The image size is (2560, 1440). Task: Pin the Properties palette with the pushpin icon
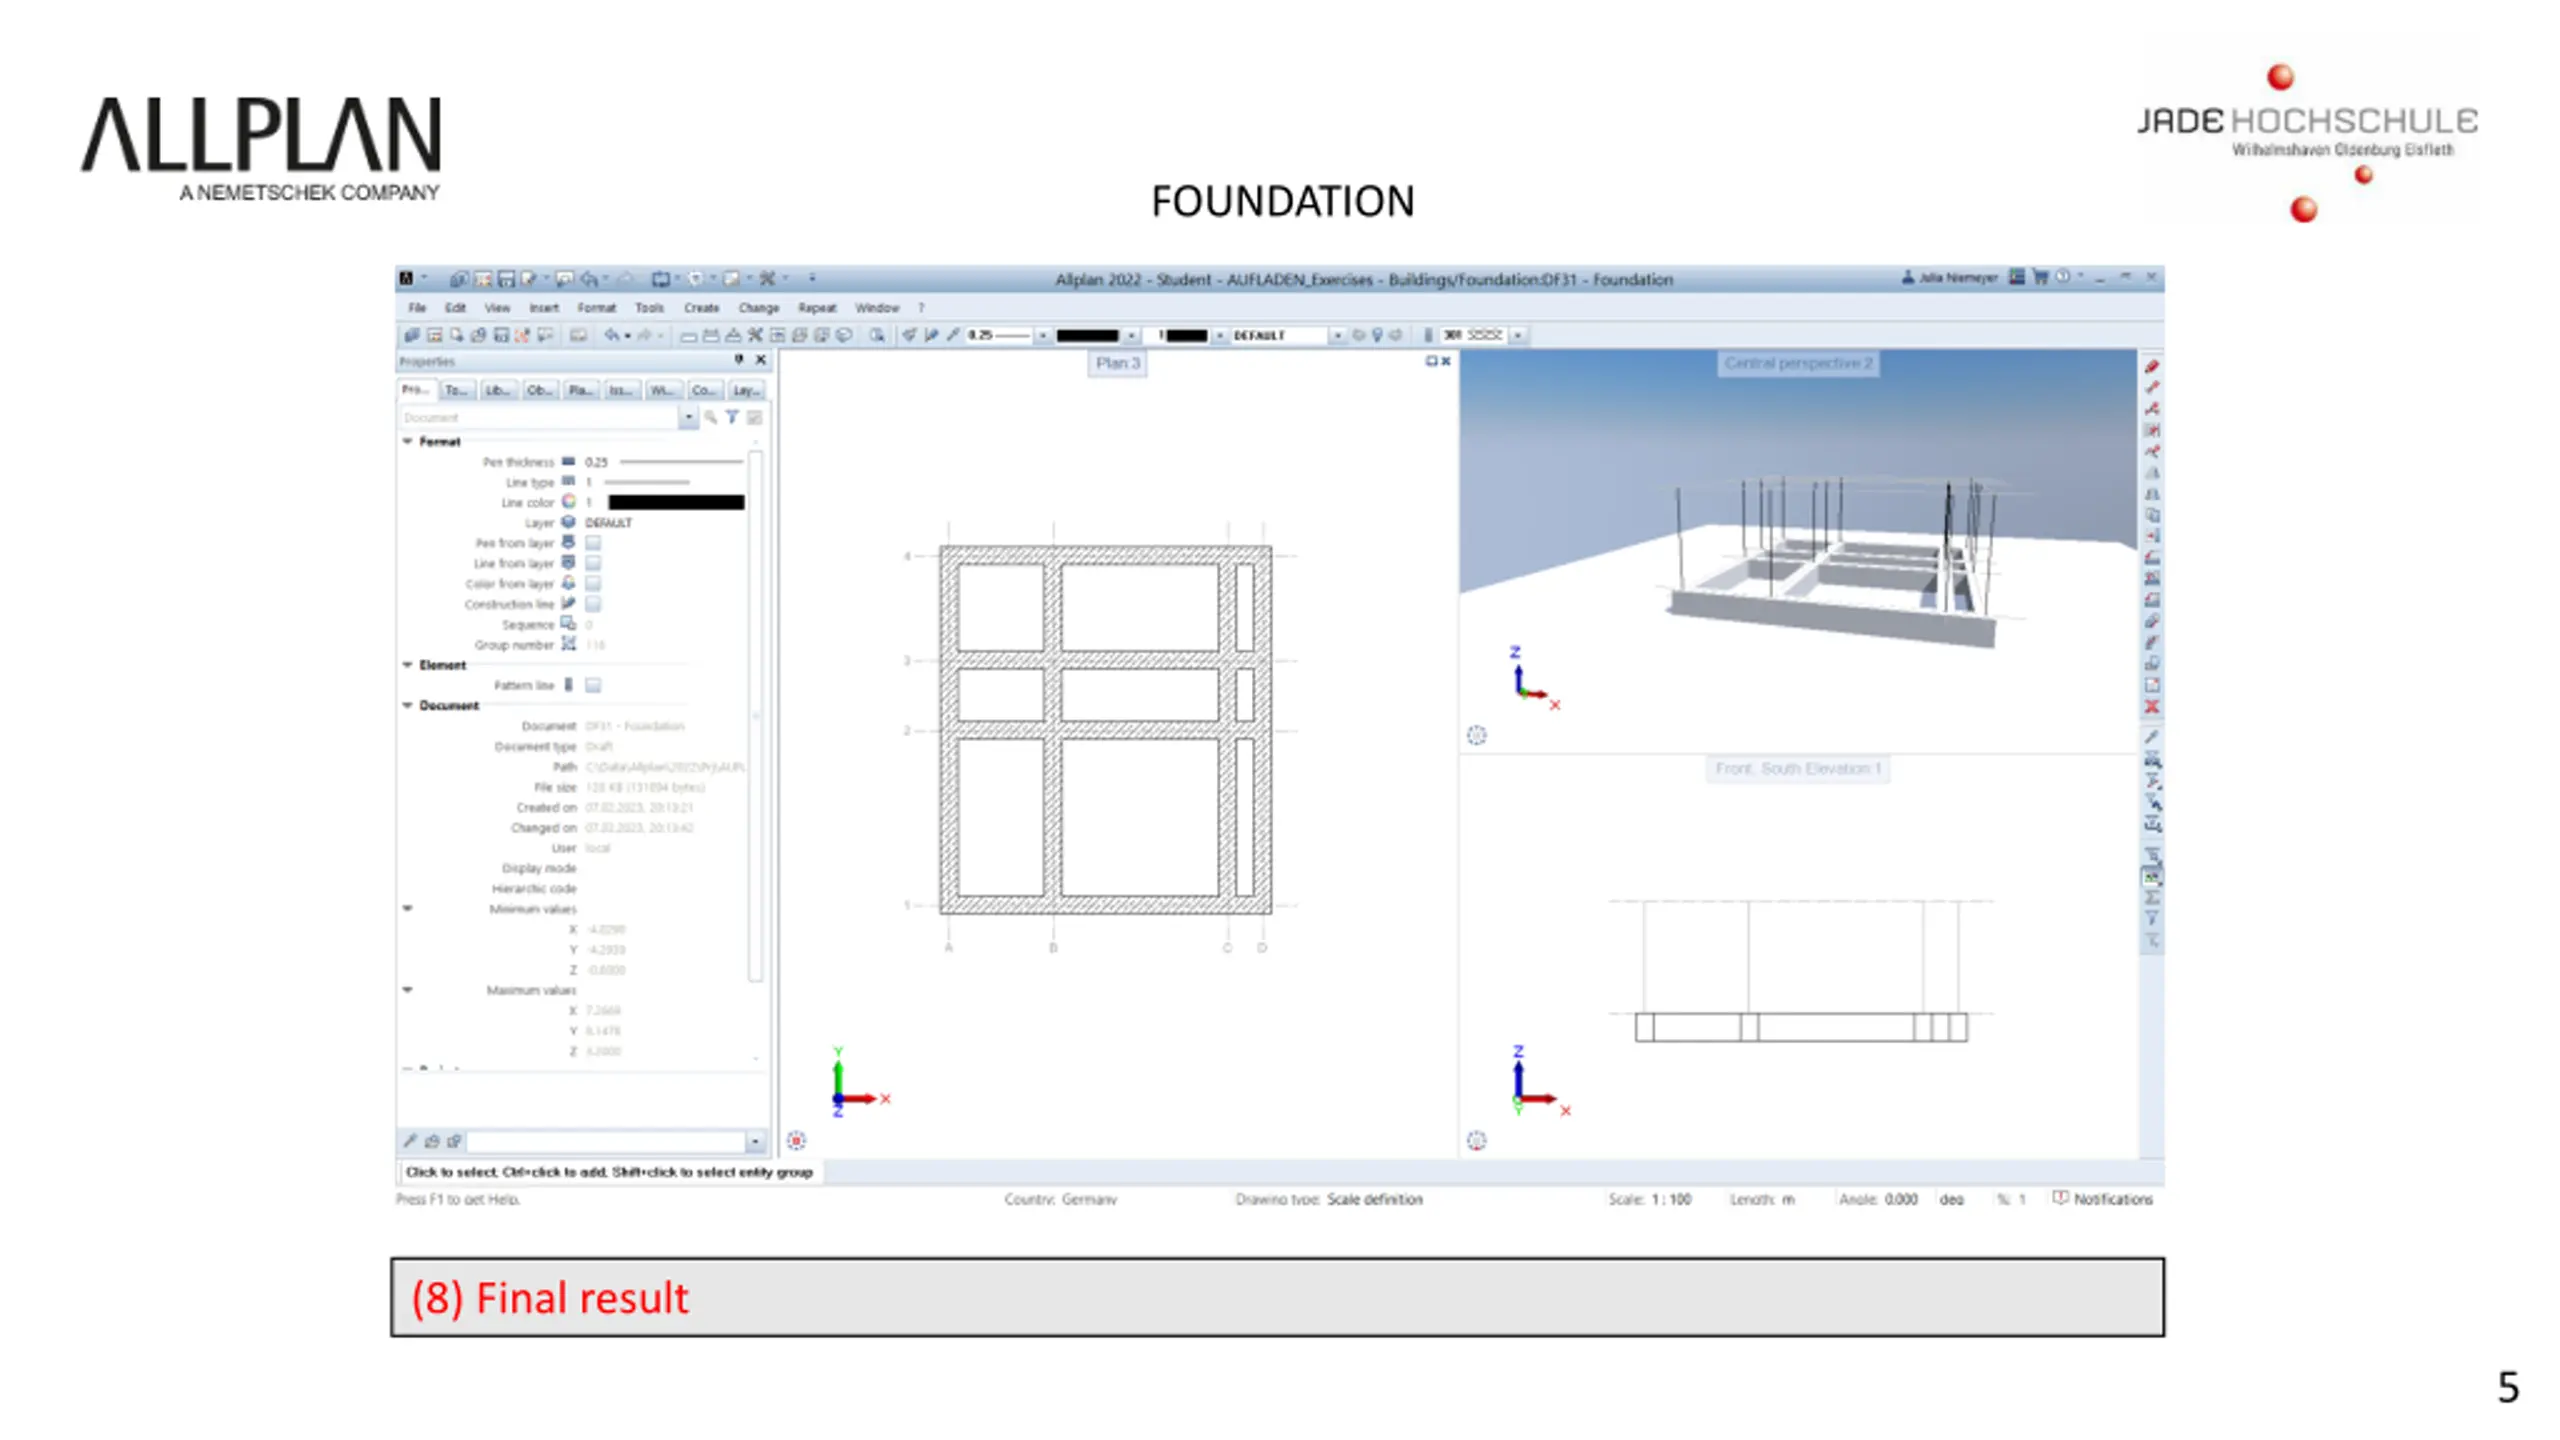point(739,360)
